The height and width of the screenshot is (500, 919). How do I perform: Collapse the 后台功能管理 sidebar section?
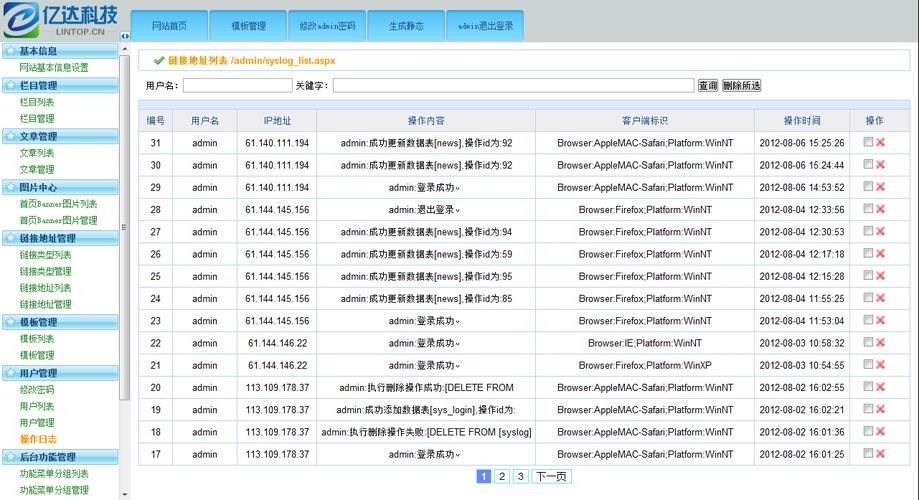[x=60, y=457]
